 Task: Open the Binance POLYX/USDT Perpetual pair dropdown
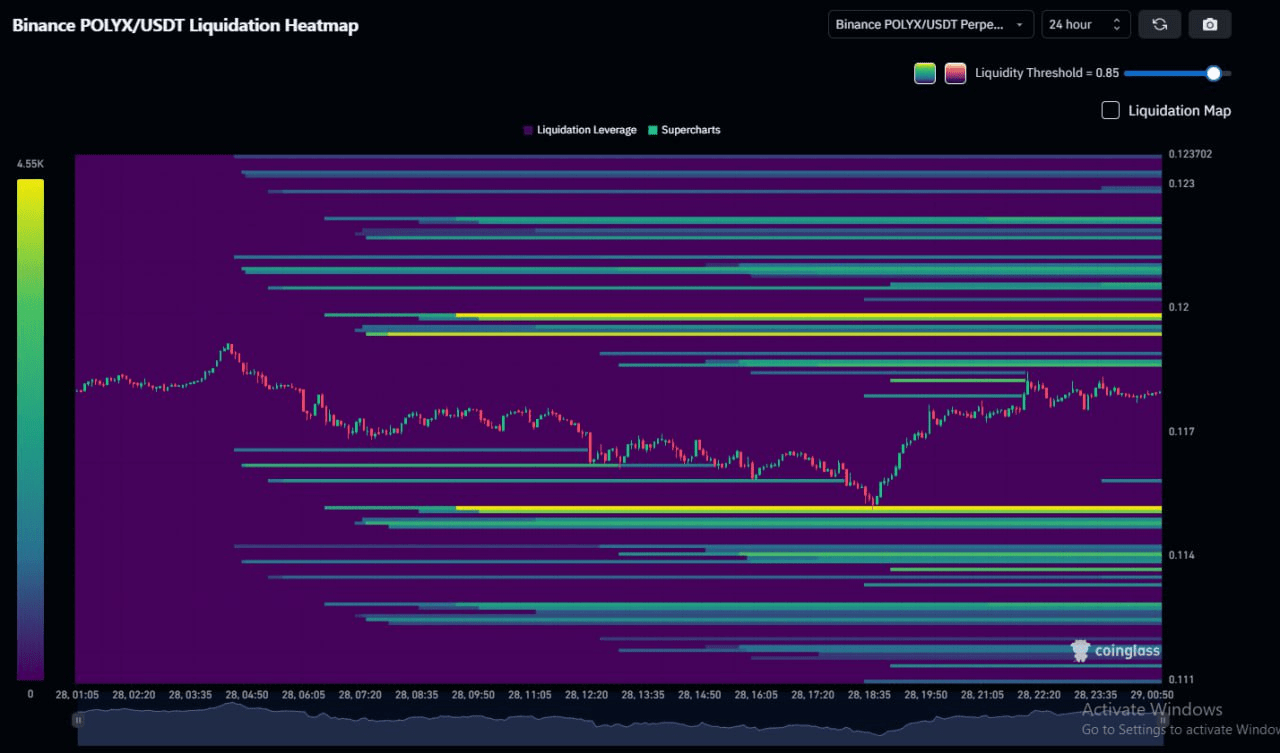(x=931, y=24)
